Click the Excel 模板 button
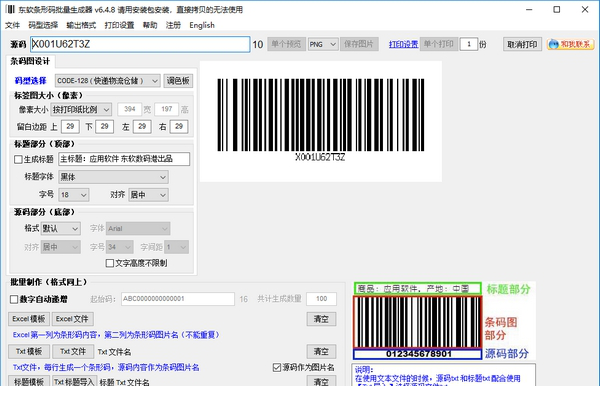This screenshot has width=600, height=401. [29, 319]
